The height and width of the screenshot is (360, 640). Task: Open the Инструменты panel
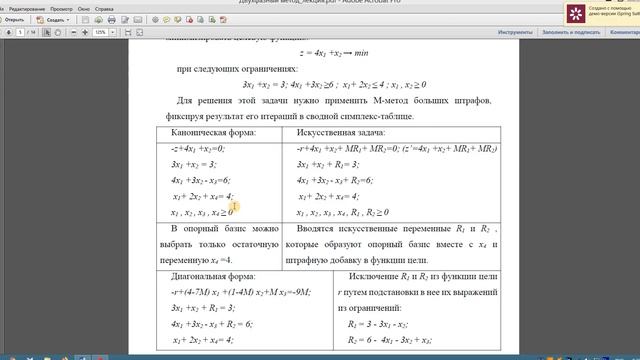[x=515, y=32]
